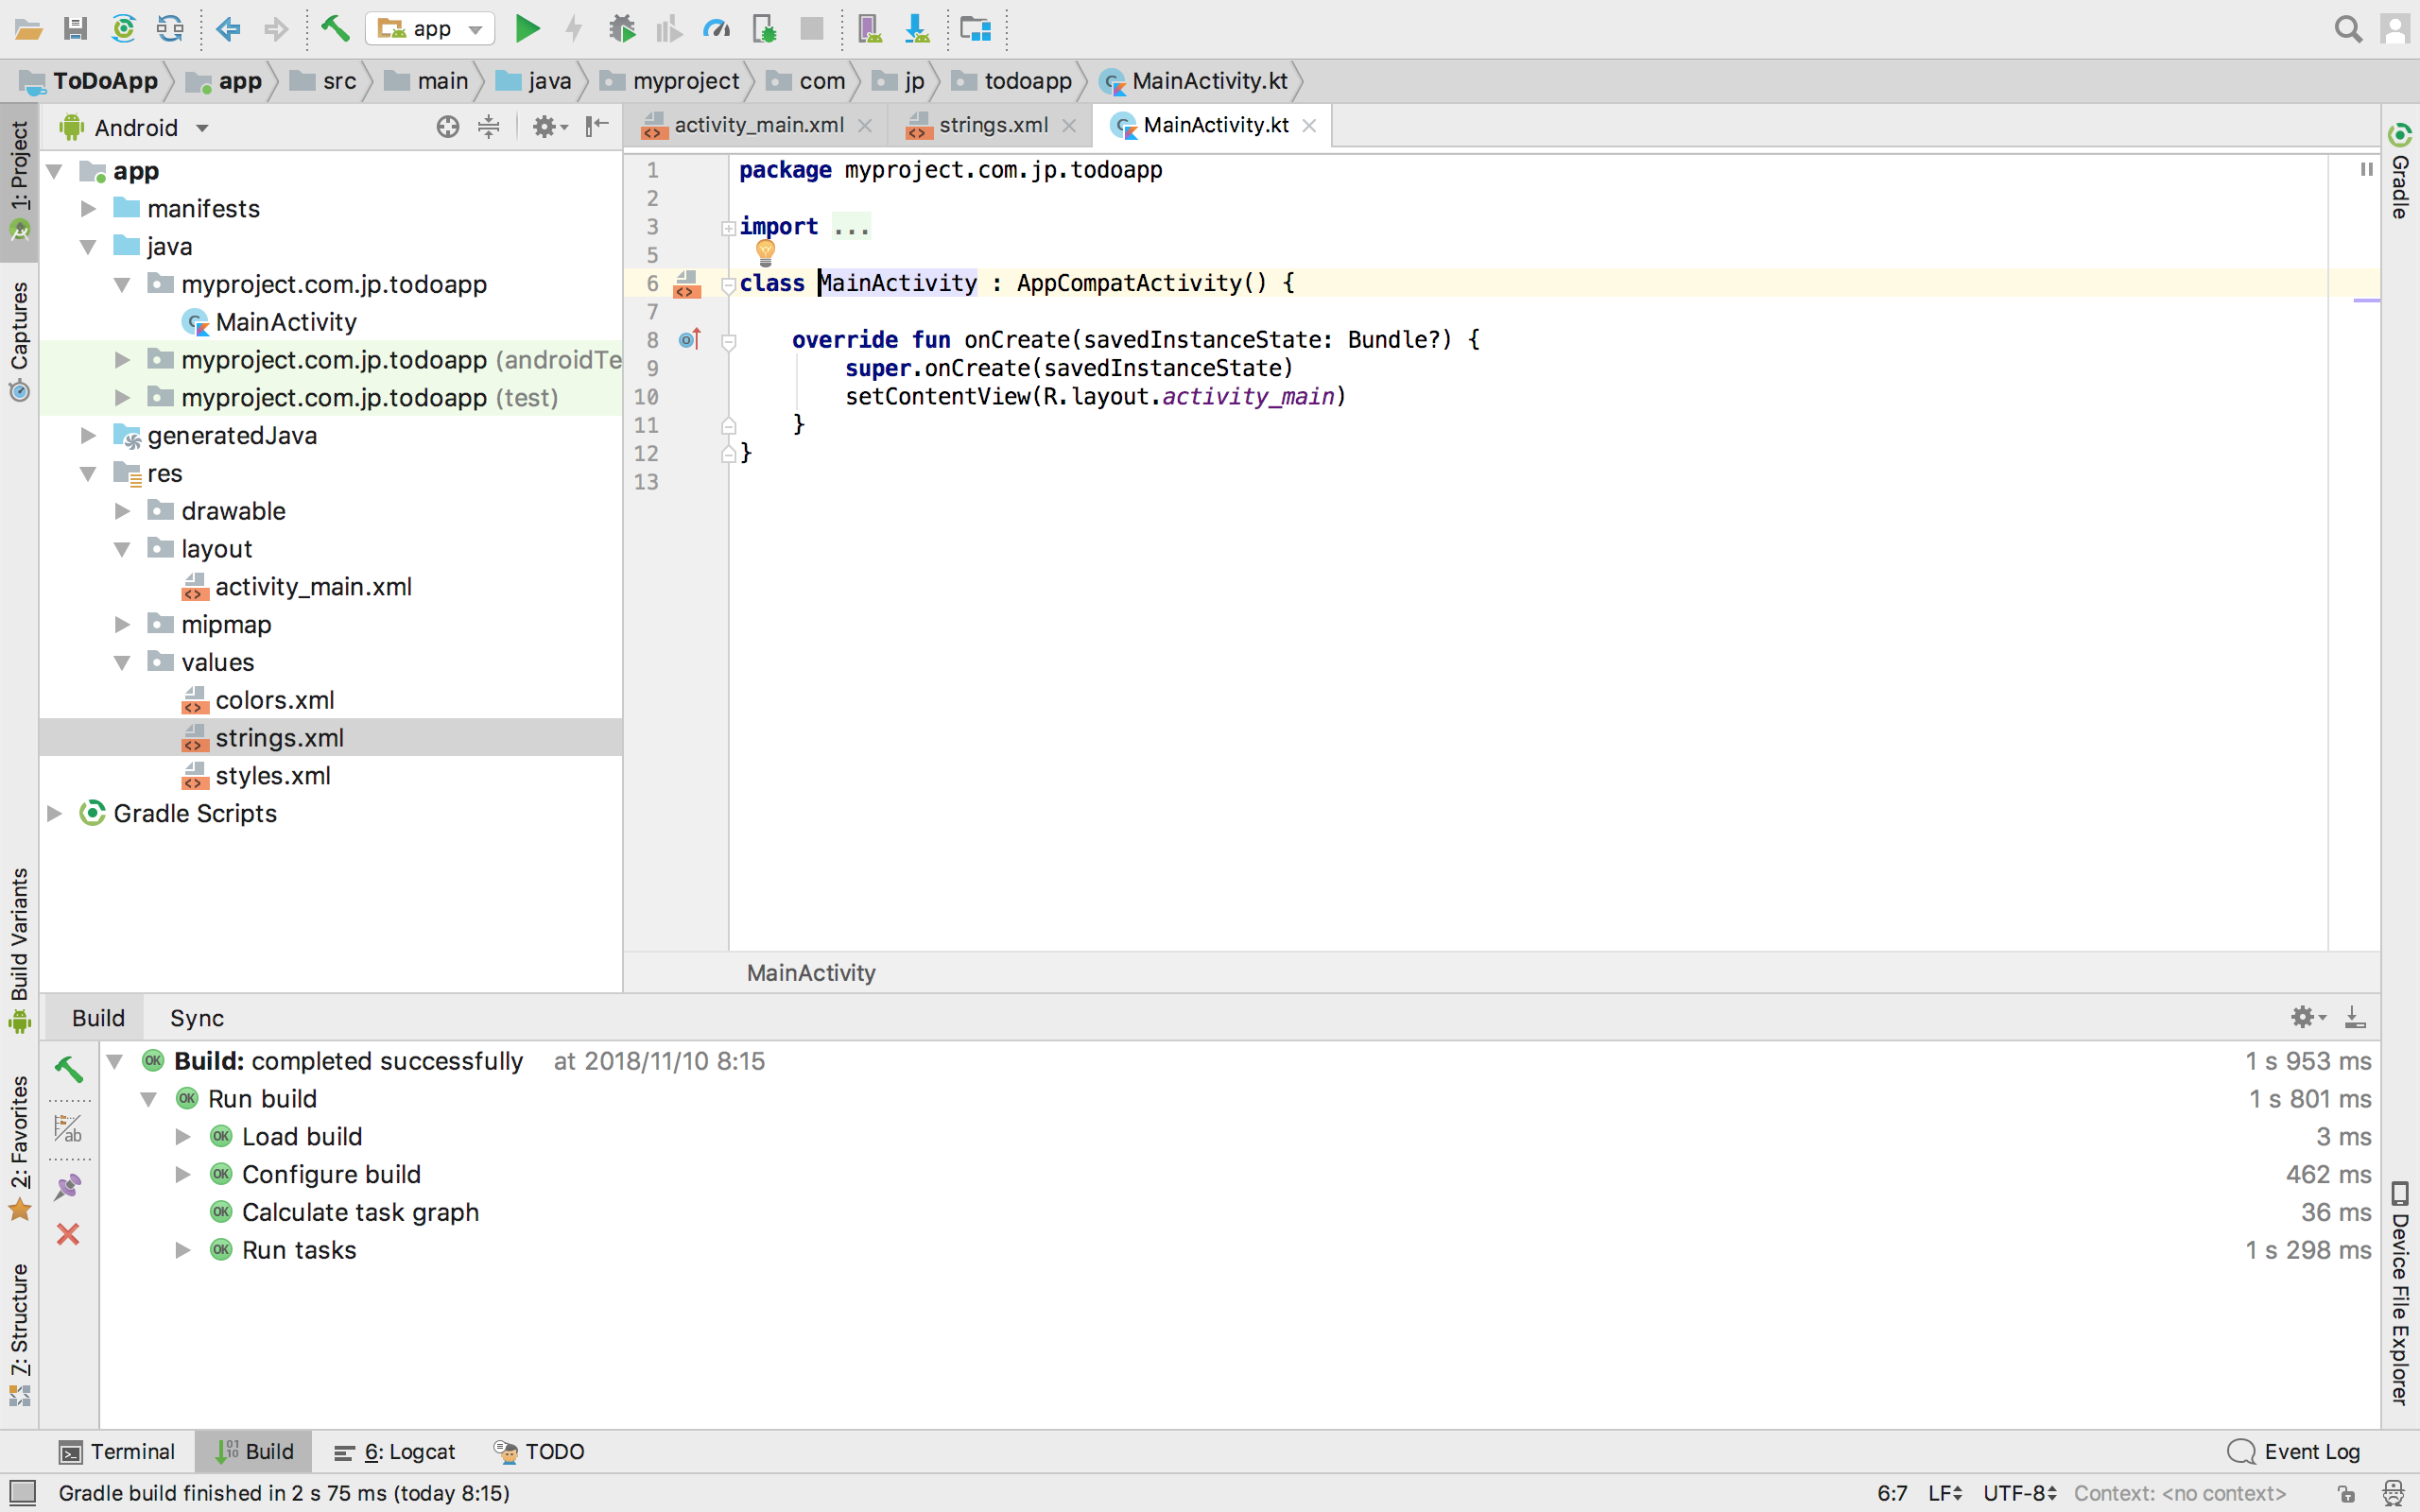The image size is (2420, 1512).
Task: Toggle the 1: Project side panel
Action: tap(19, 182)
